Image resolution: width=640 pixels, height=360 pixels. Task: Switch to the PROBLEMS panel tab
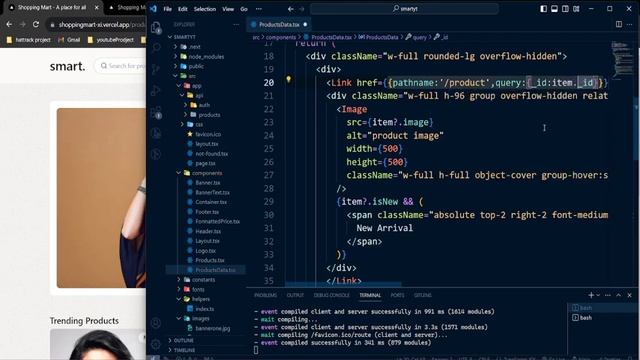[265, 295]
